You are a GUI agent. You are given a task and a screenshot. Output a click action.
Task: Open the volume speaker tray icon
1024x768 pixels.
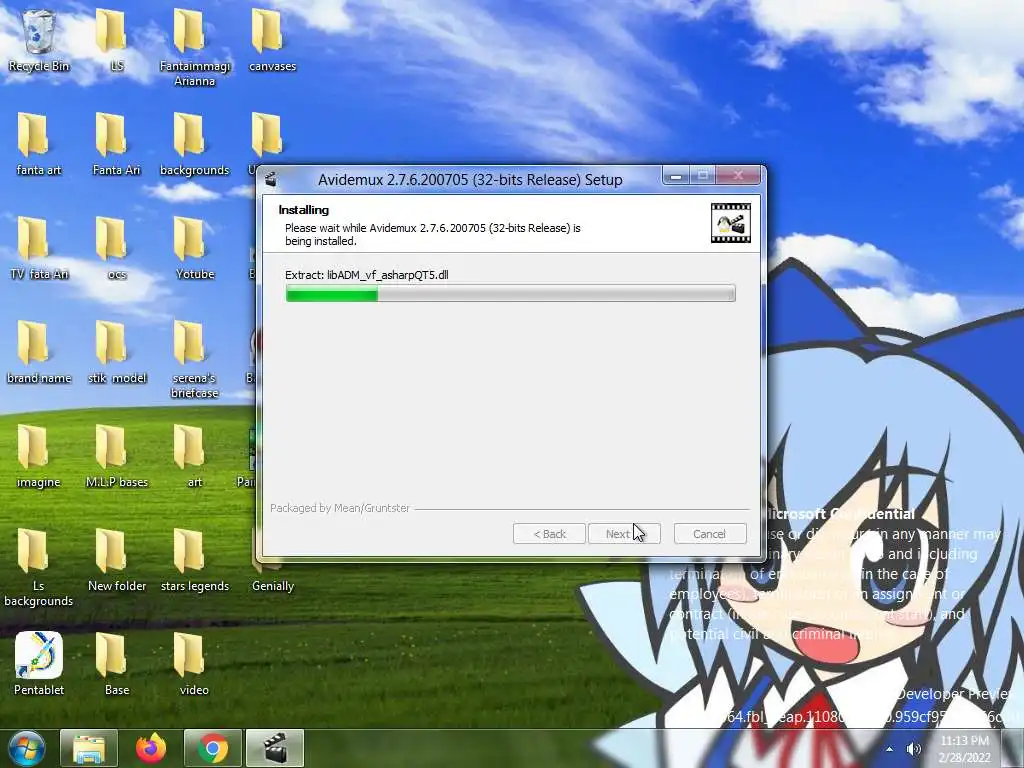coord(914,749)
